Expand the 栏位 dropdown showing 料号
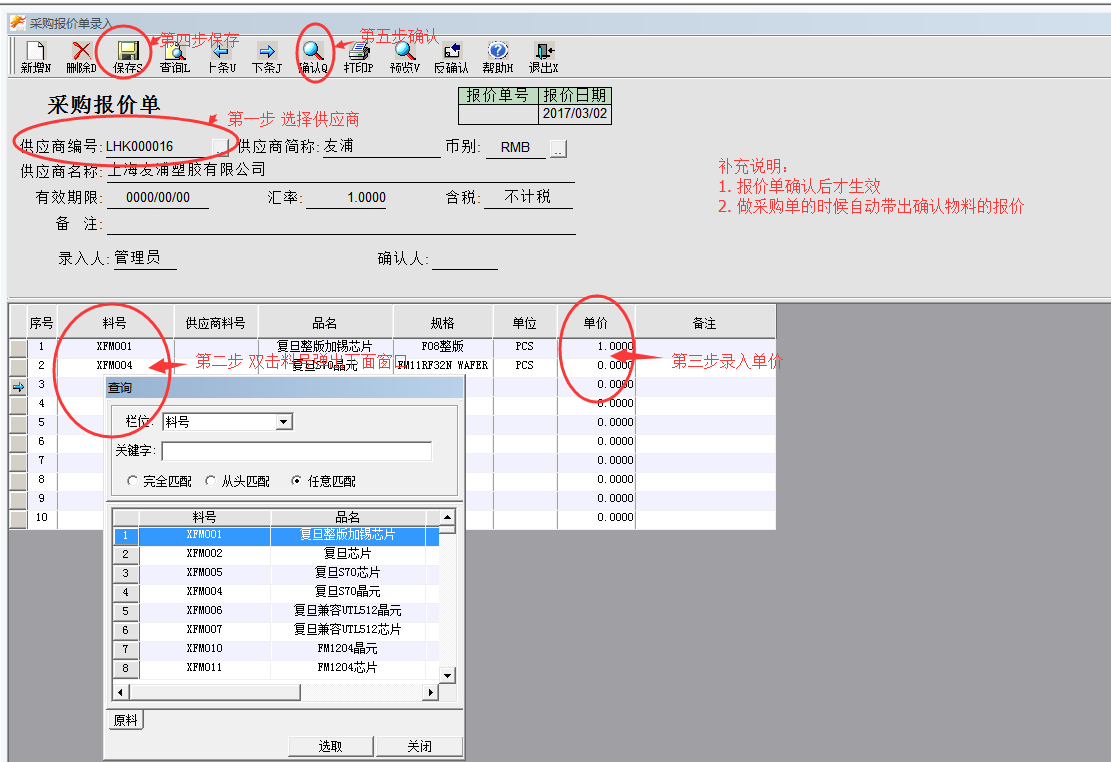The height and width of the screenshot is (762, 1111). tap(284, 422)
